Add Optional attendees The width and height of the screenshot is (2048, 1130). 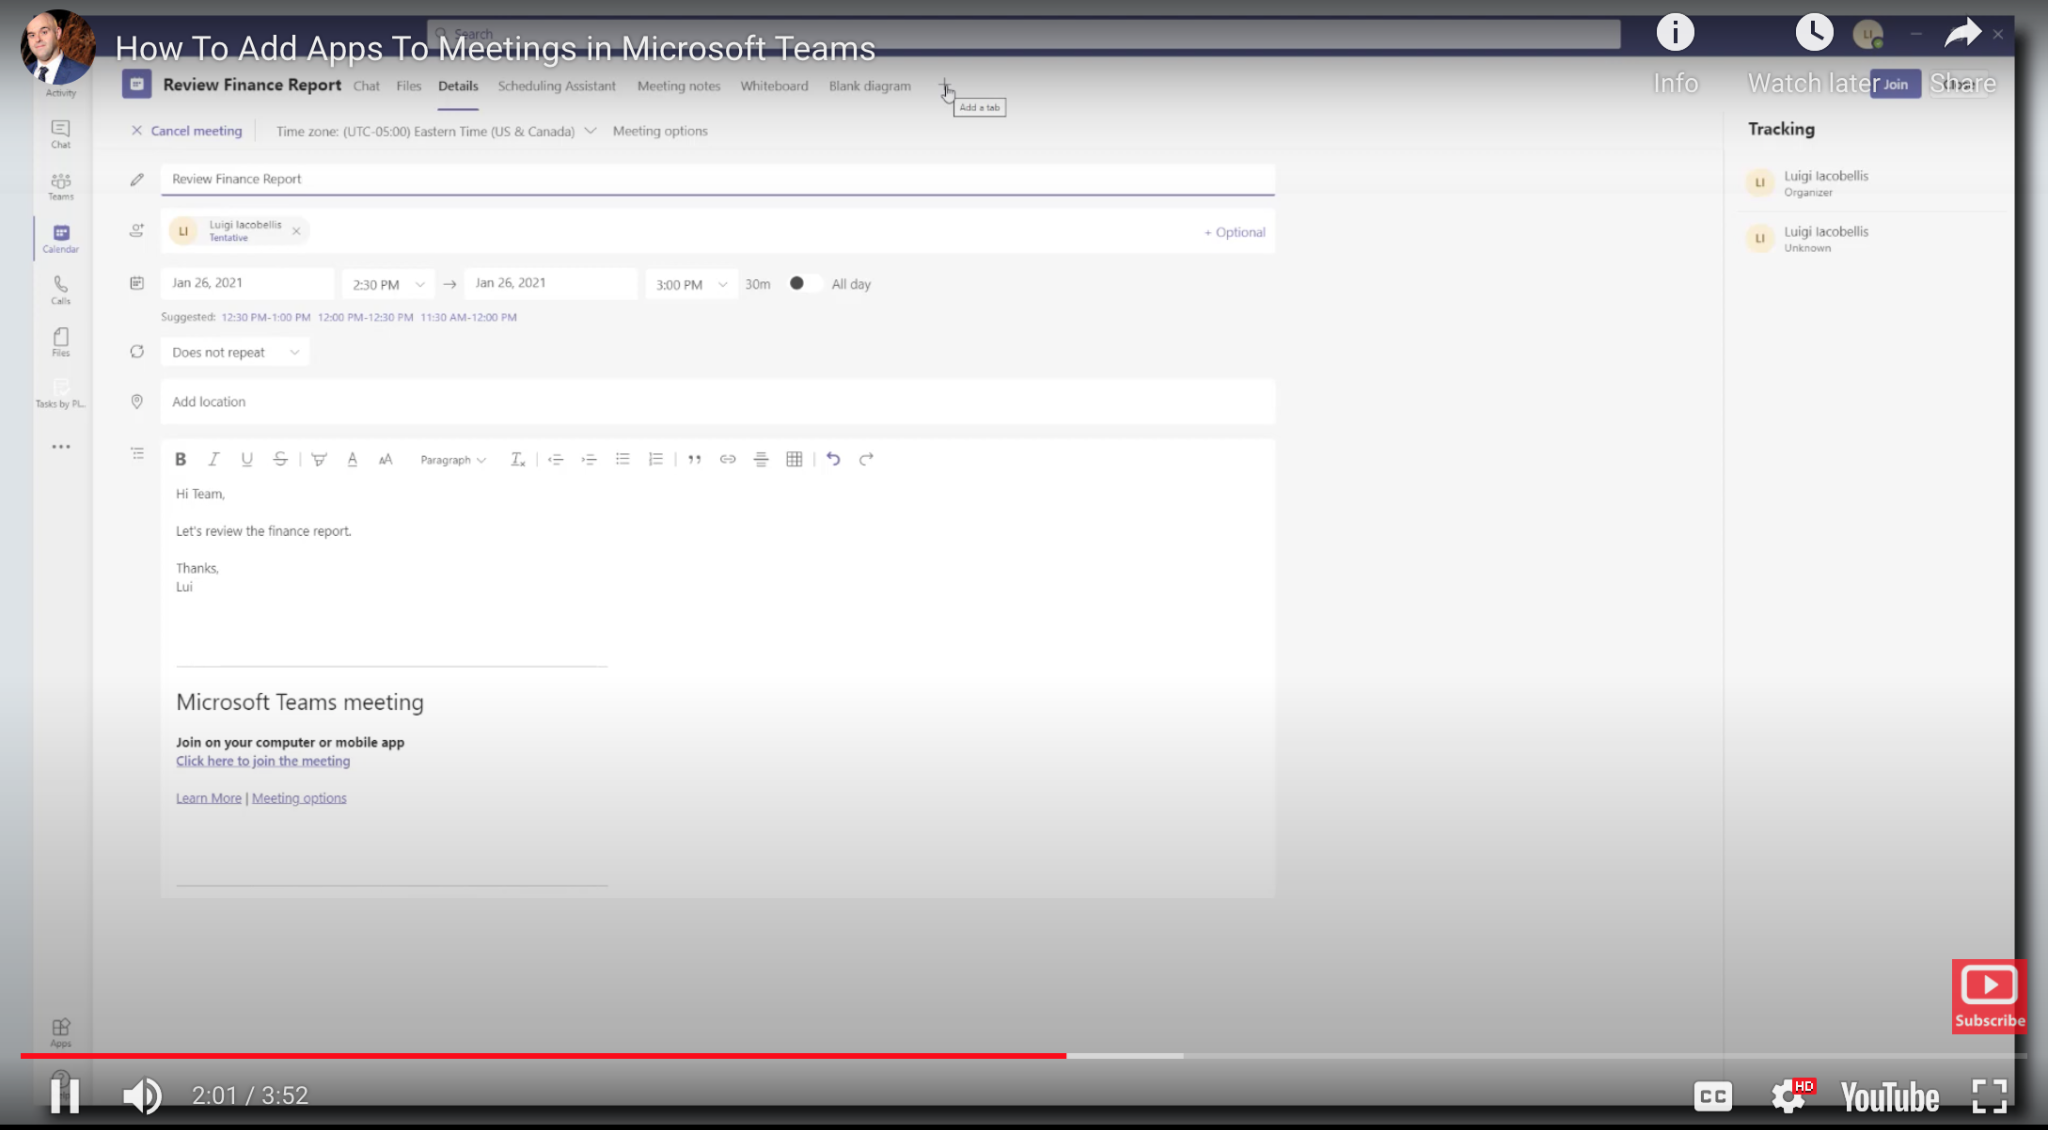pyautogui.click(x=1235, y=232)
